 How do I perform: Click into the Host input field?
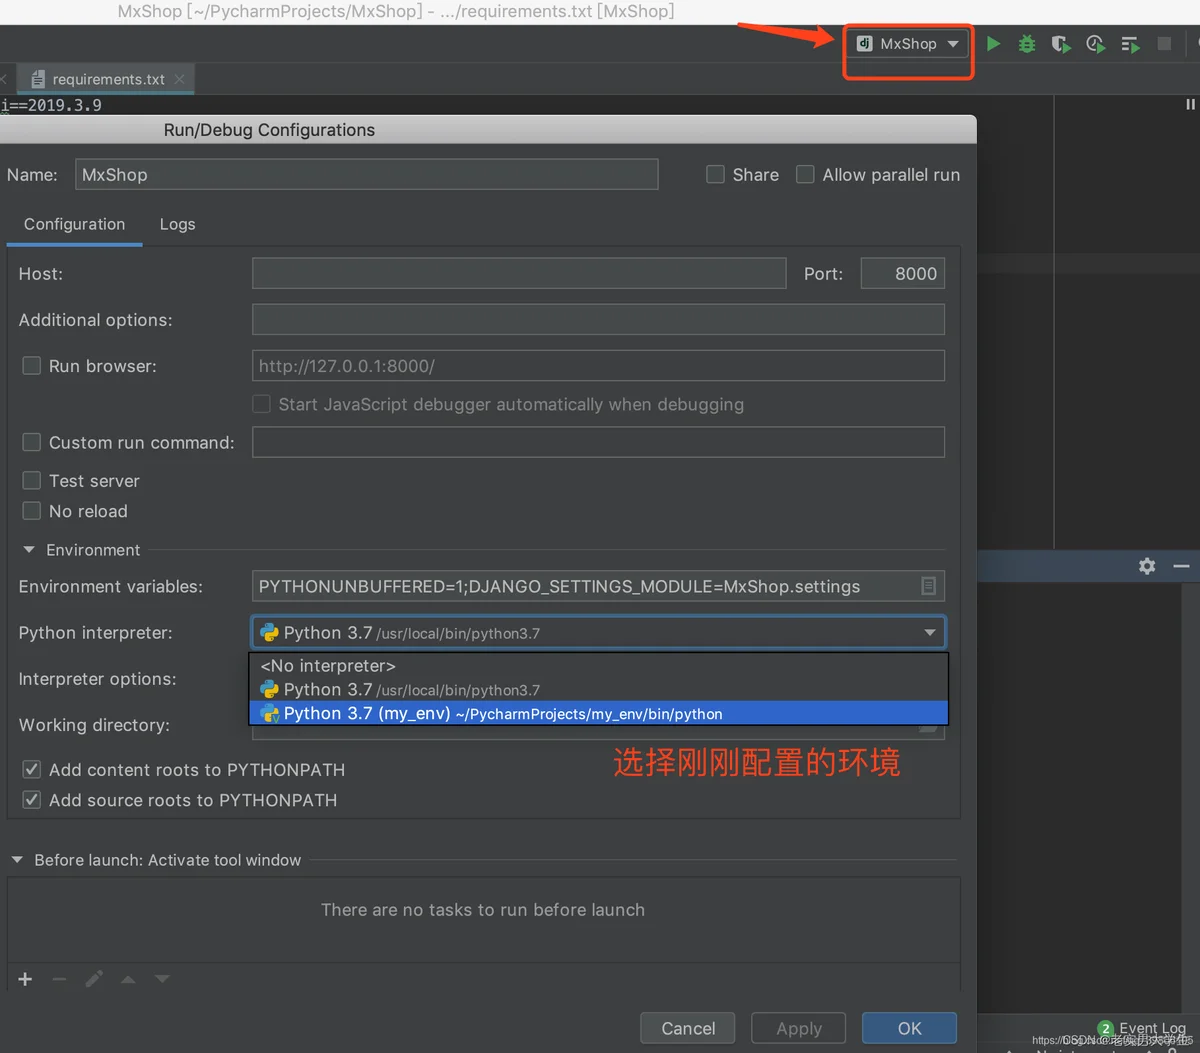[x=519, y=274]
